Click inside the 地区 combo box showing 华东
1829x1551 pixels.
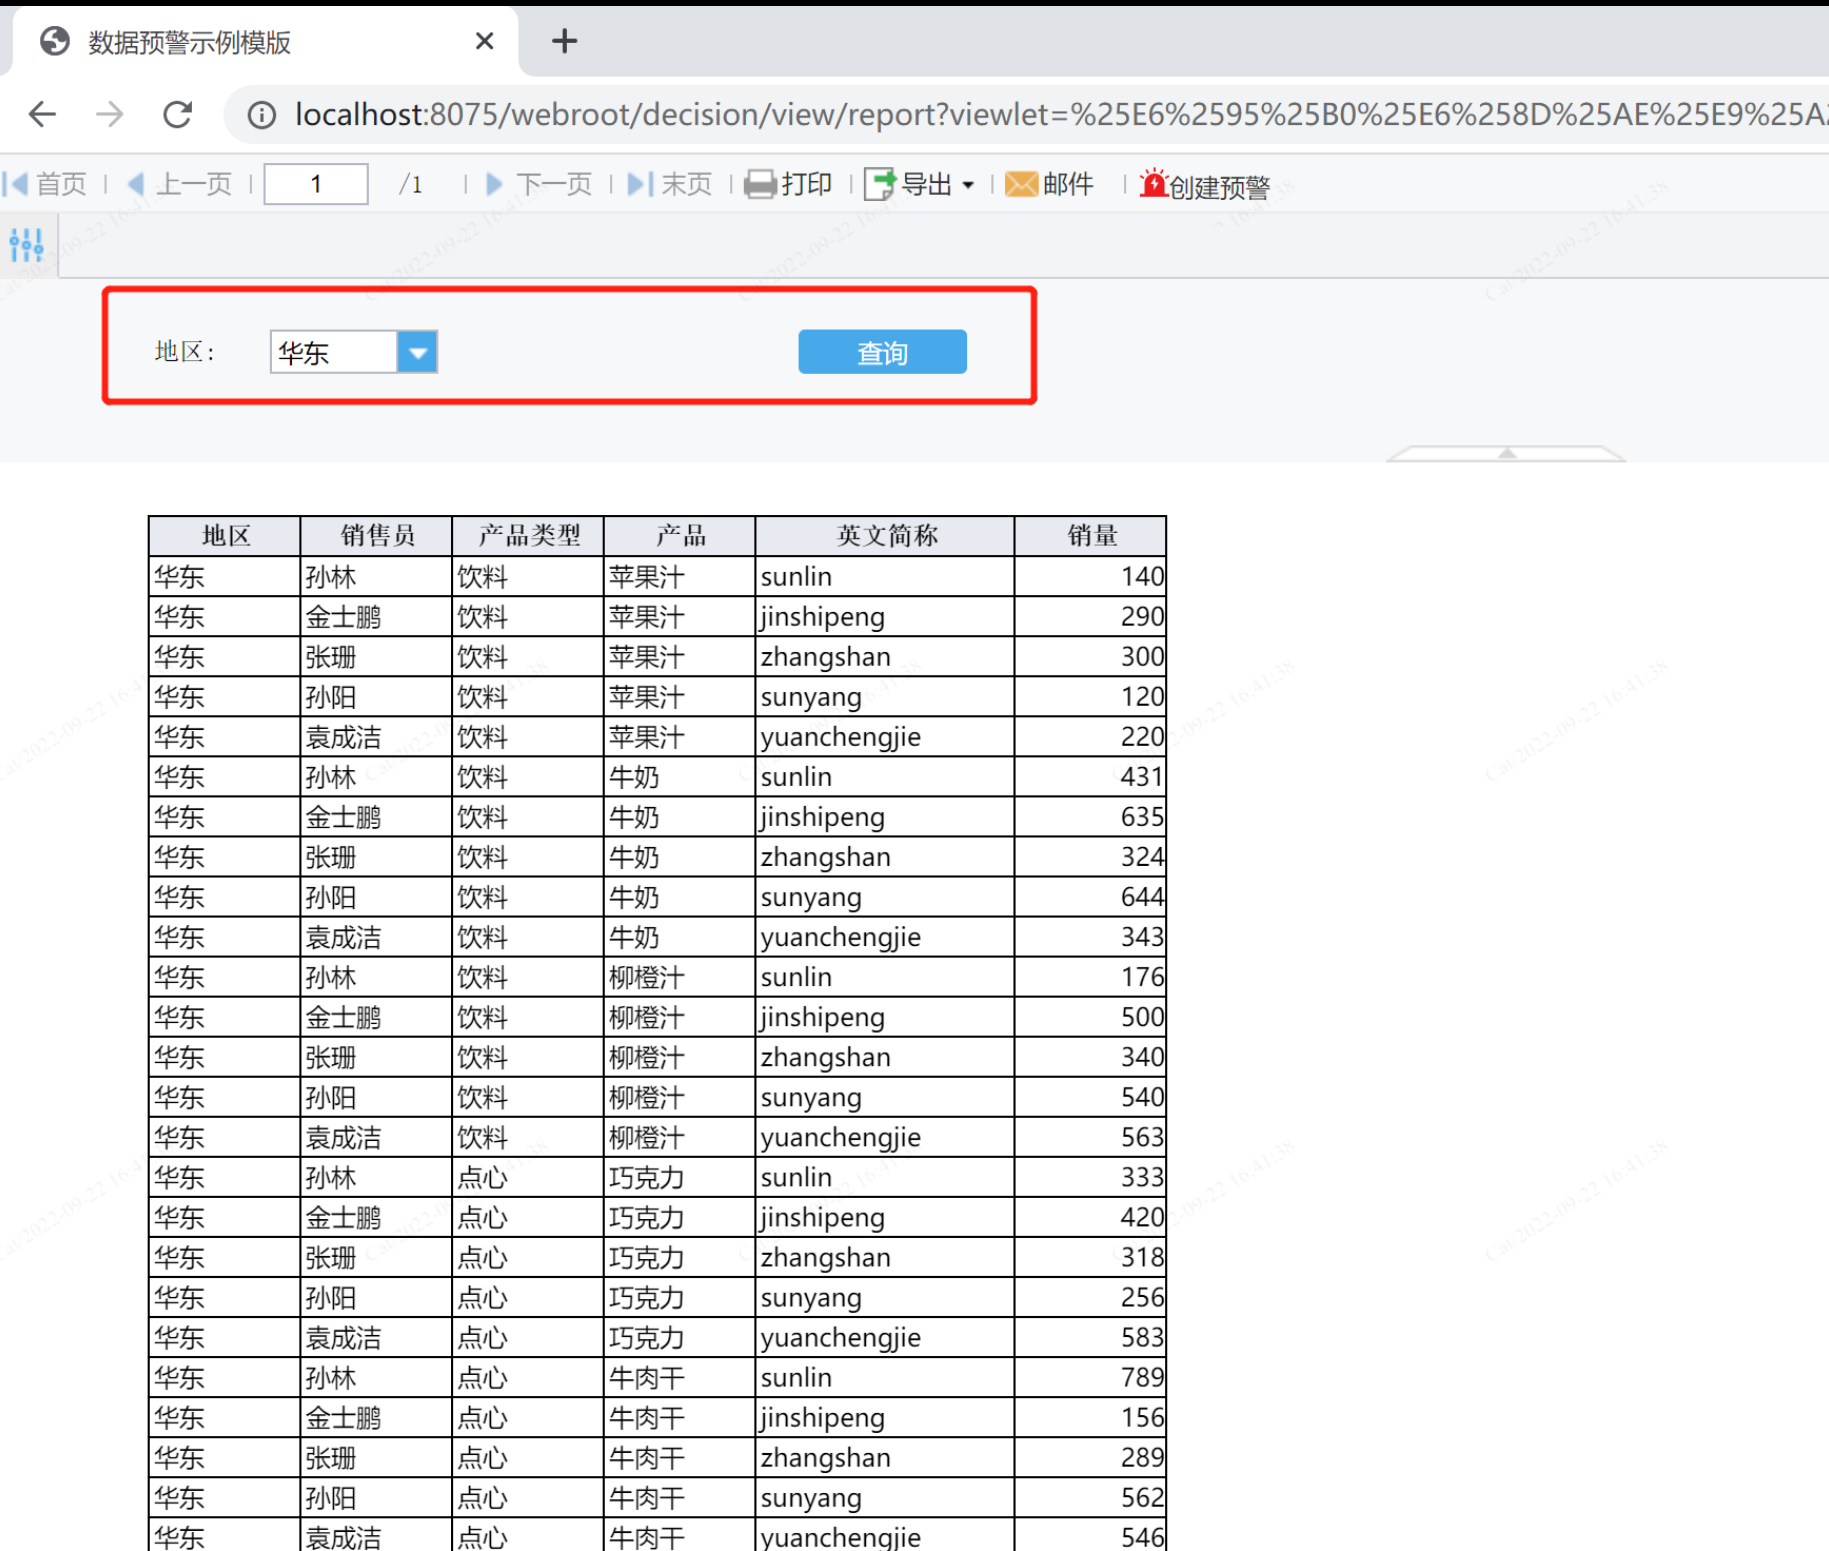[334, 352]
